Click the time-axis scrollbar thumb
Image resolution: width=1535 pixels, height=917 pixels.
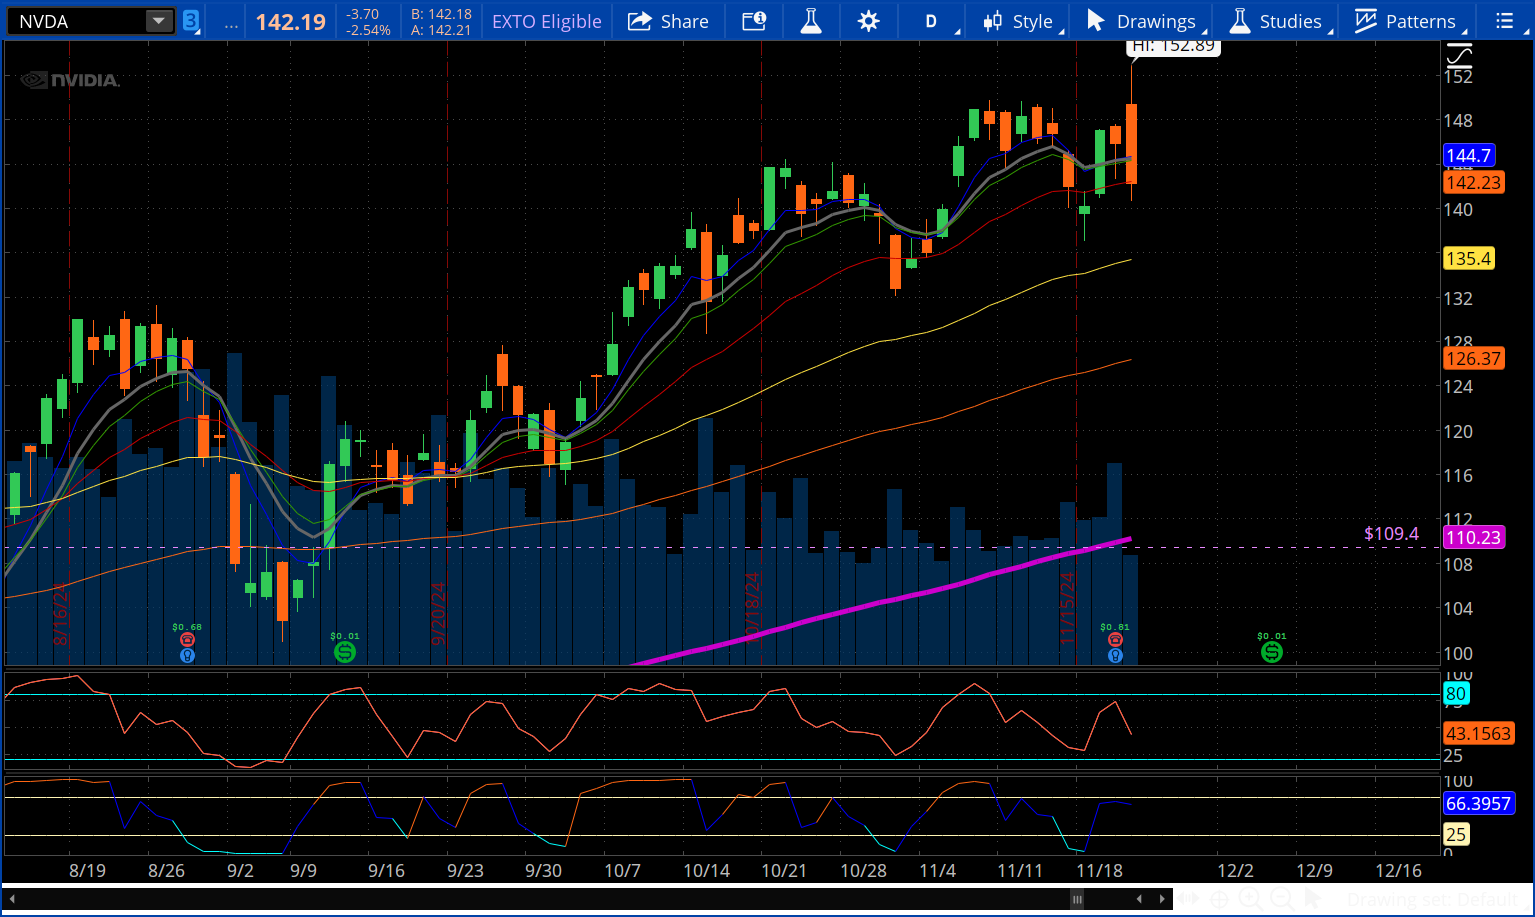[x=1077, y=899]
